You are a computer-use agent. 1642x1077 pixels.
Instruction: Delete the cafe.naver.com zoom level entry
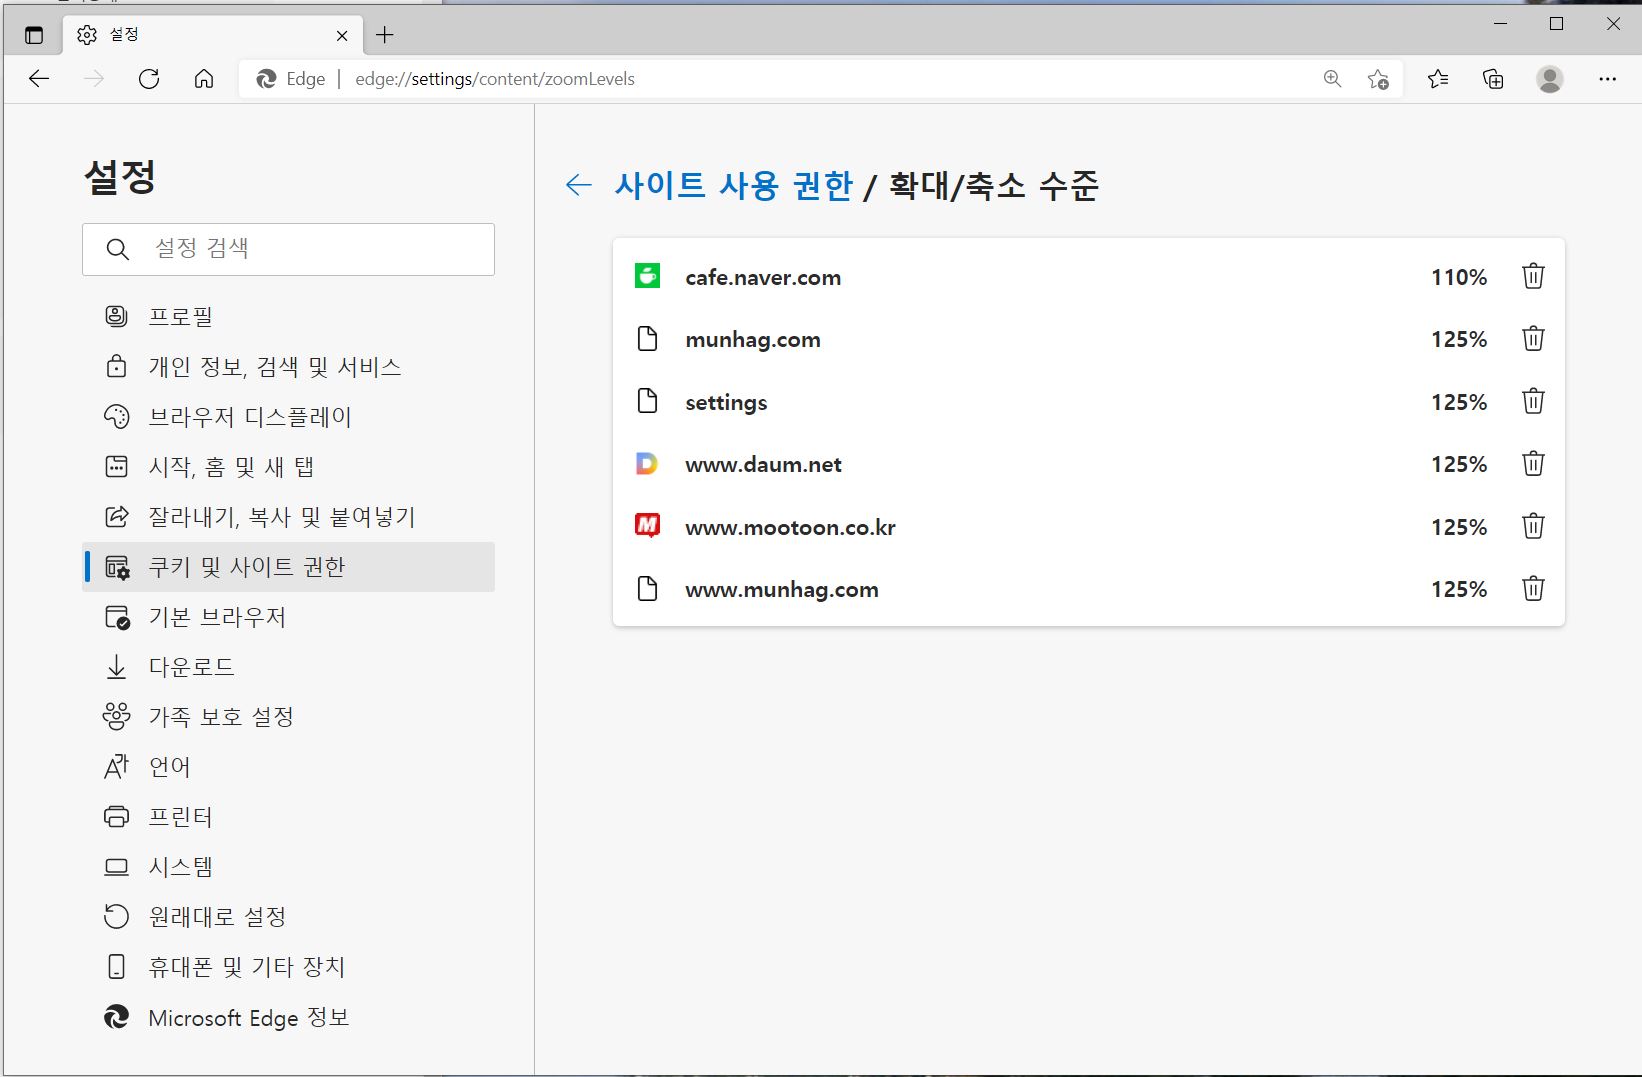1532,277
